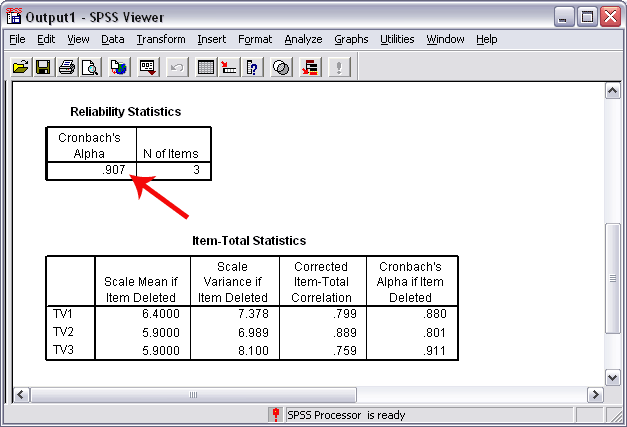Click the TV2 row label
Viewport: 627px width, 427px height.
pyautogui.click(x=63, y=332)
